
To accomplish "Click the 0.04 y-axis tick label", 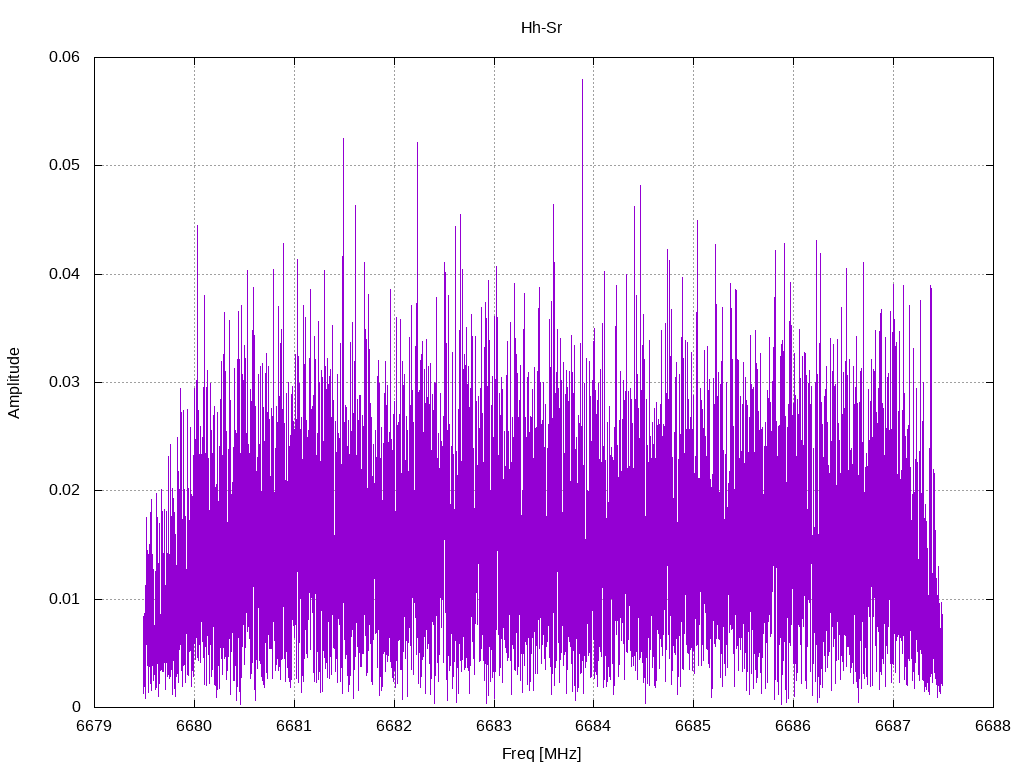I will (x=64, y=273).
